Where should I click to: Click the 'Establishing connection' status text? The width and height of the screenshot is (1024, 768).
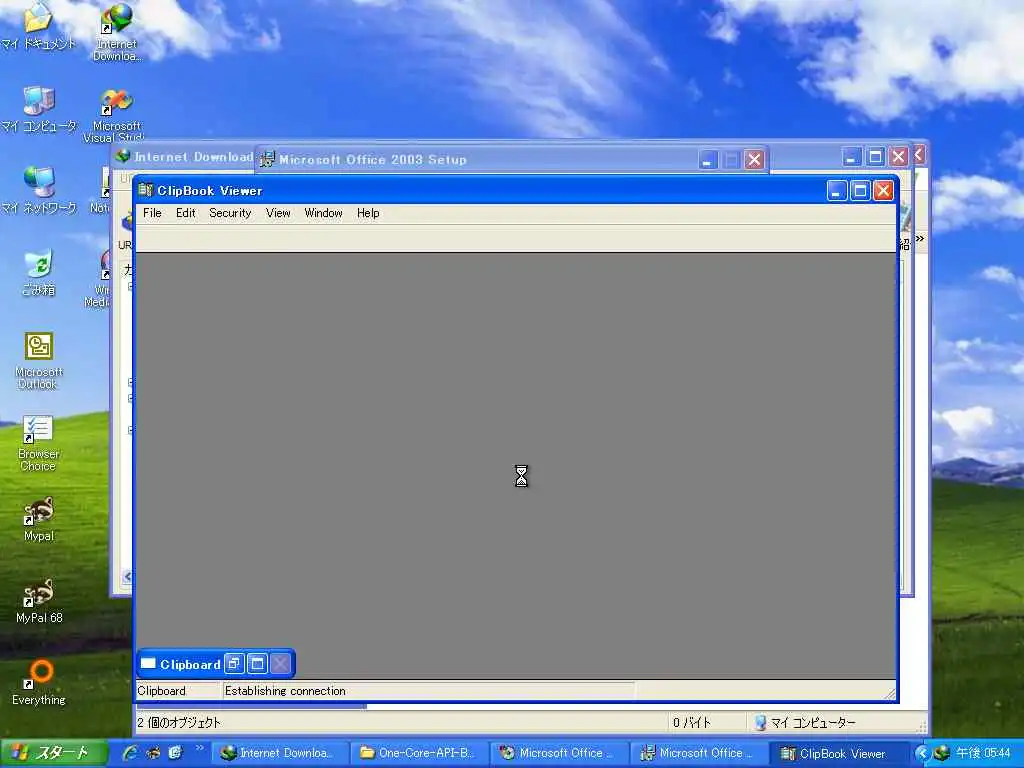click(x=285, y=691)
